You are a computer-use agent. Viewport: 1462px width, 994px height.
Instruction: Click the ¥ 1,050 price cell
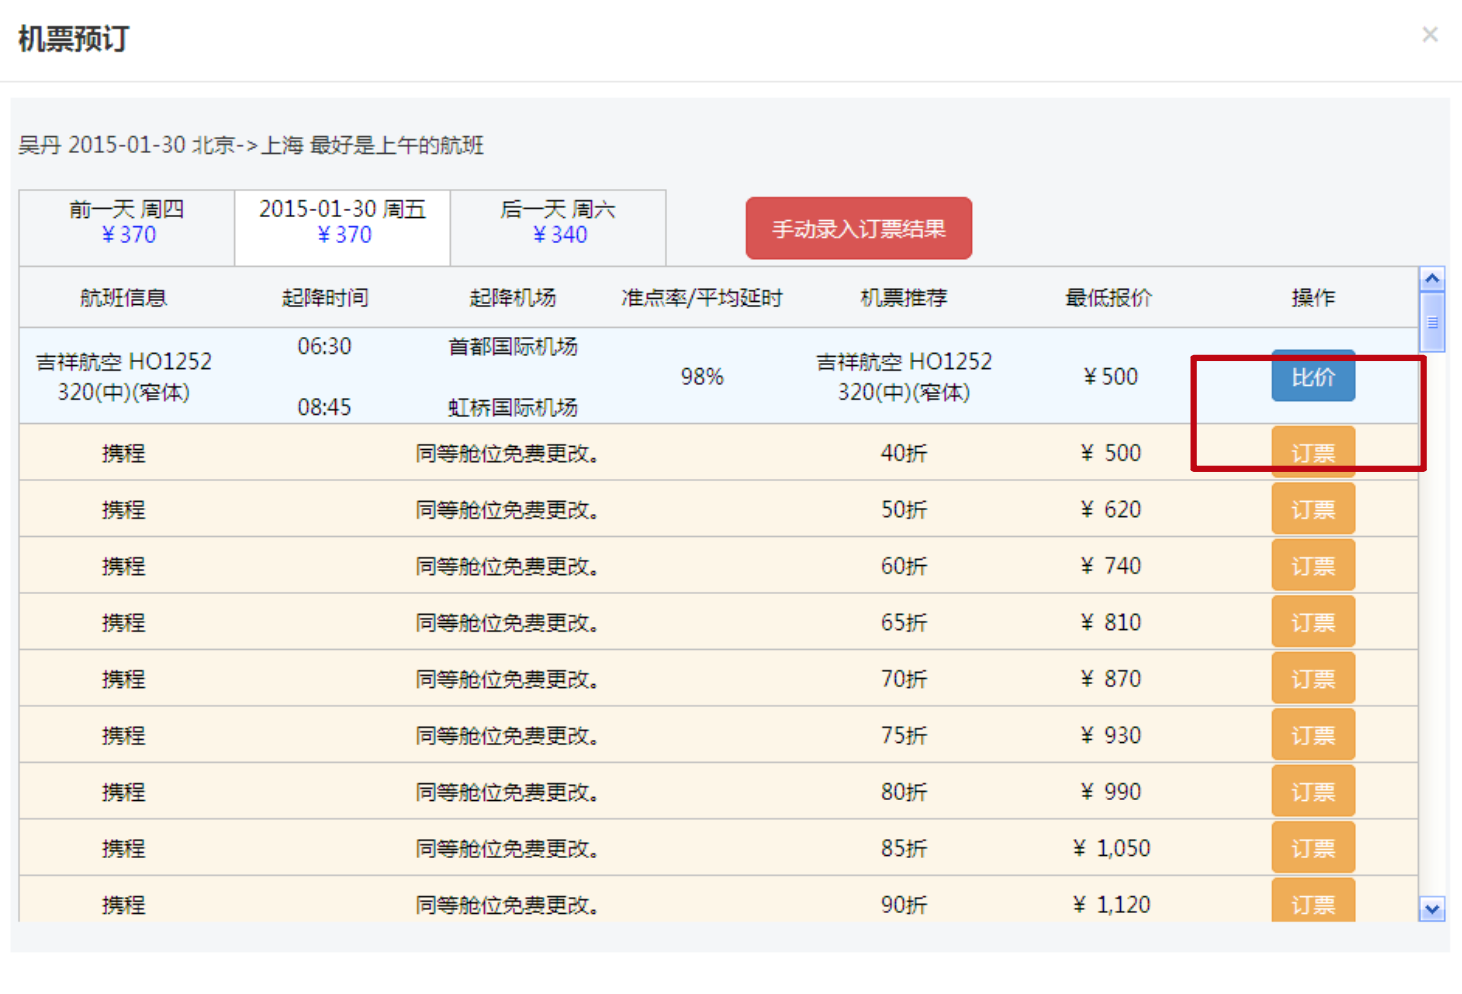(1111, 848)
